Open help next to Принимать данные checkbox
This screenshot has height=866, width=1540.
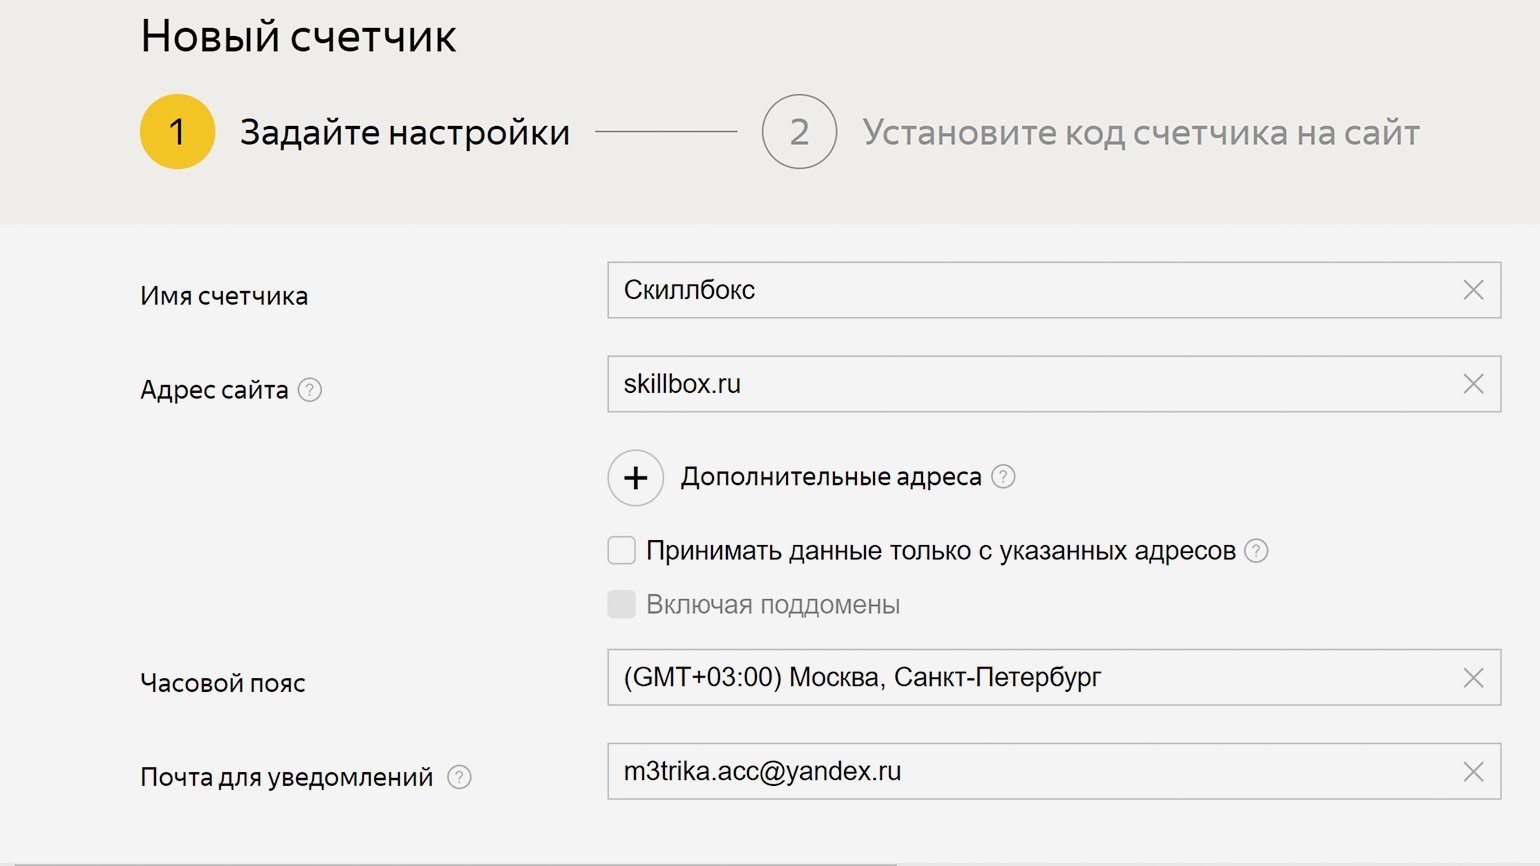click(x=1256, y=551)
